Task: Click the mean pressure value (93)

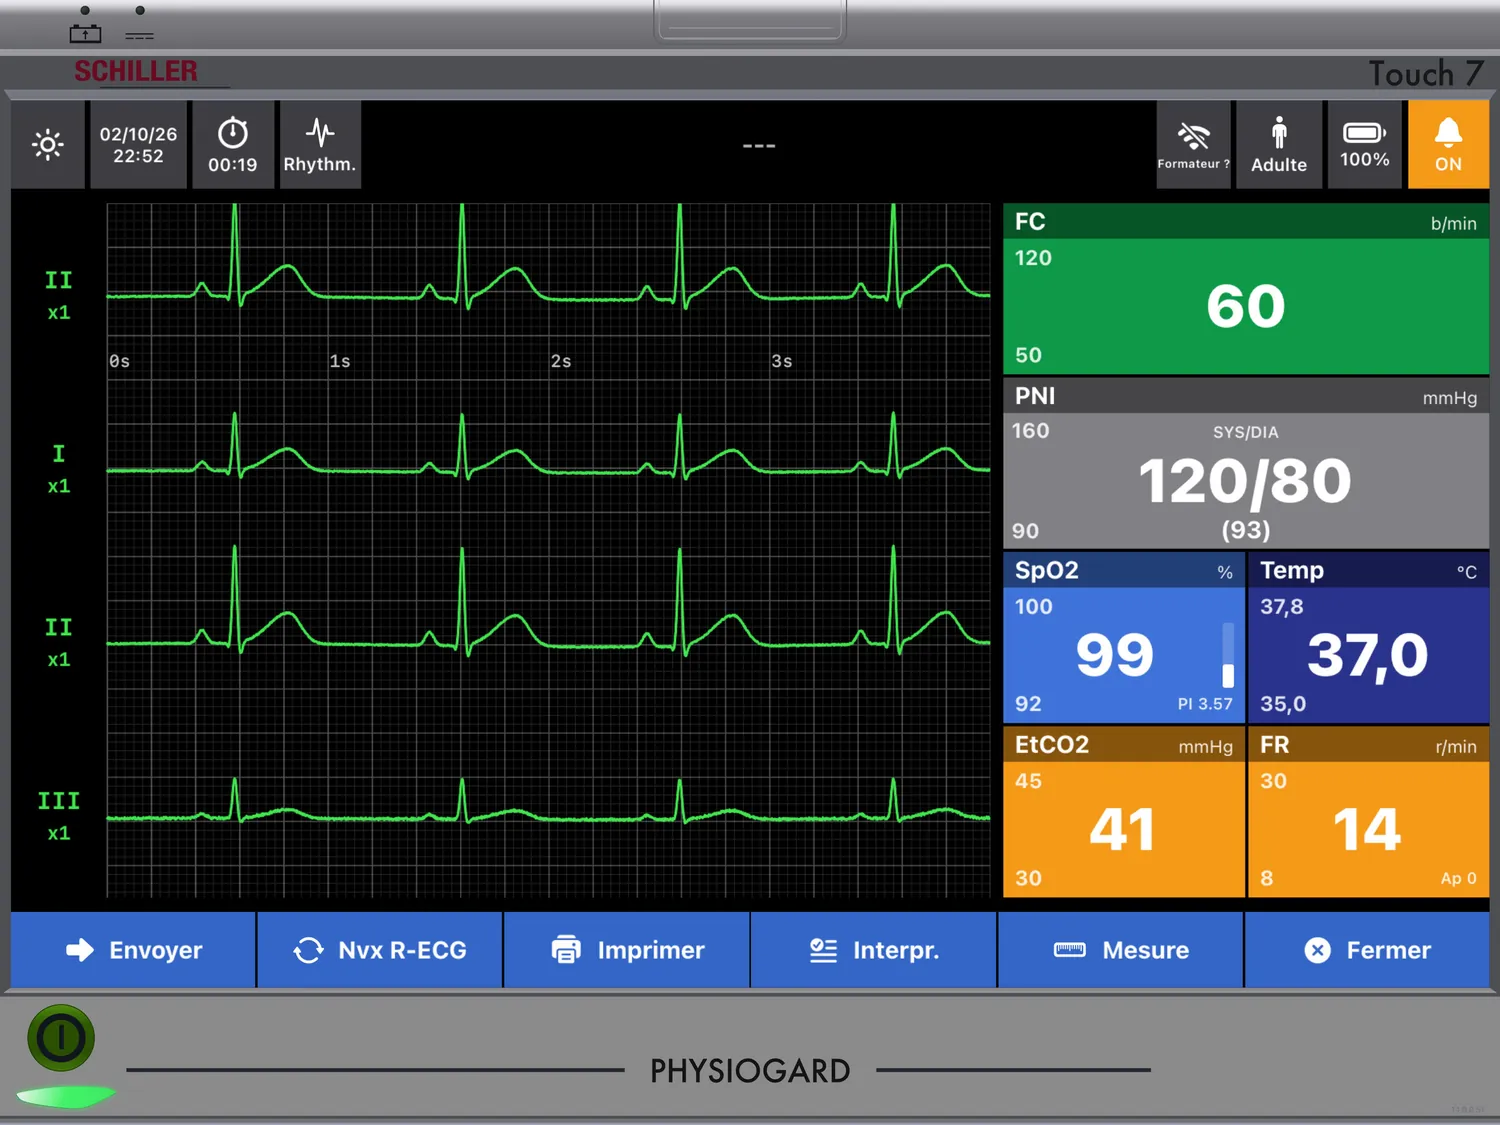Action: (1246, 529)
